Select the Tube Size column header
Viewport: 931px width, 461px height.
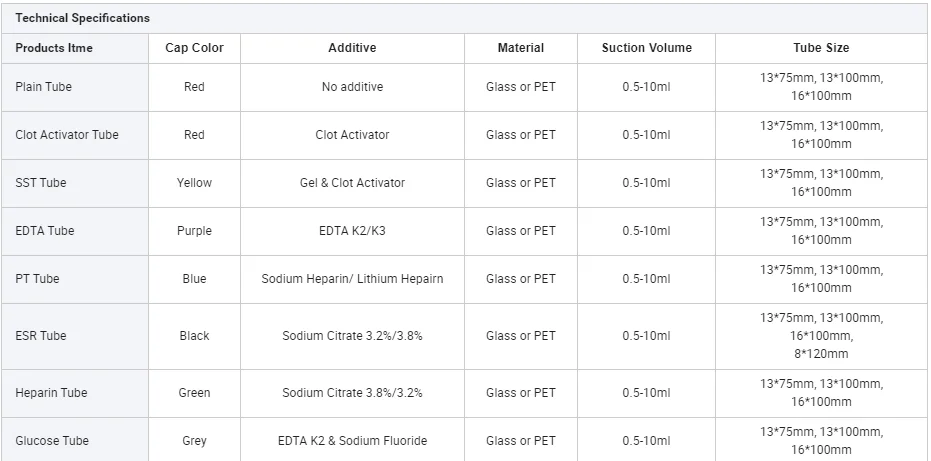pos(821,48)
